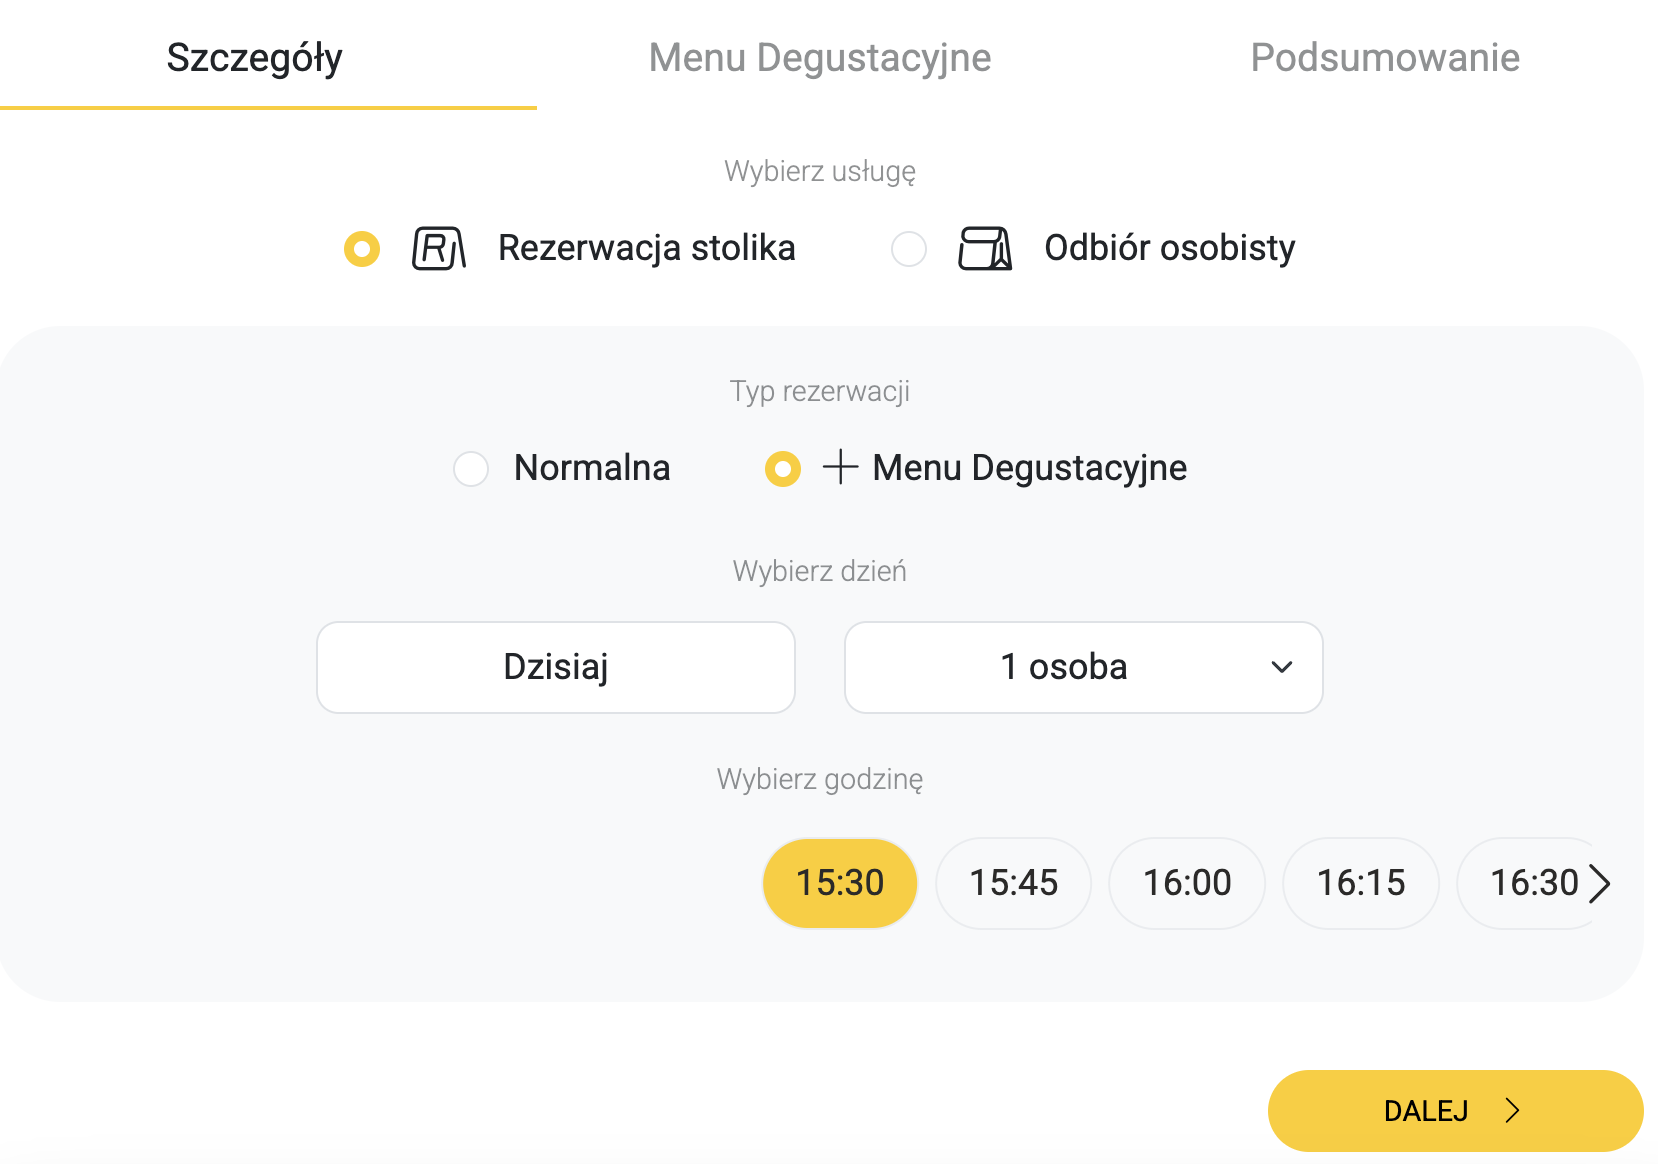Click the personal pickup bag icon
The width and height of the screenshot is (1658, 1164).
click(x=985, y=249)
